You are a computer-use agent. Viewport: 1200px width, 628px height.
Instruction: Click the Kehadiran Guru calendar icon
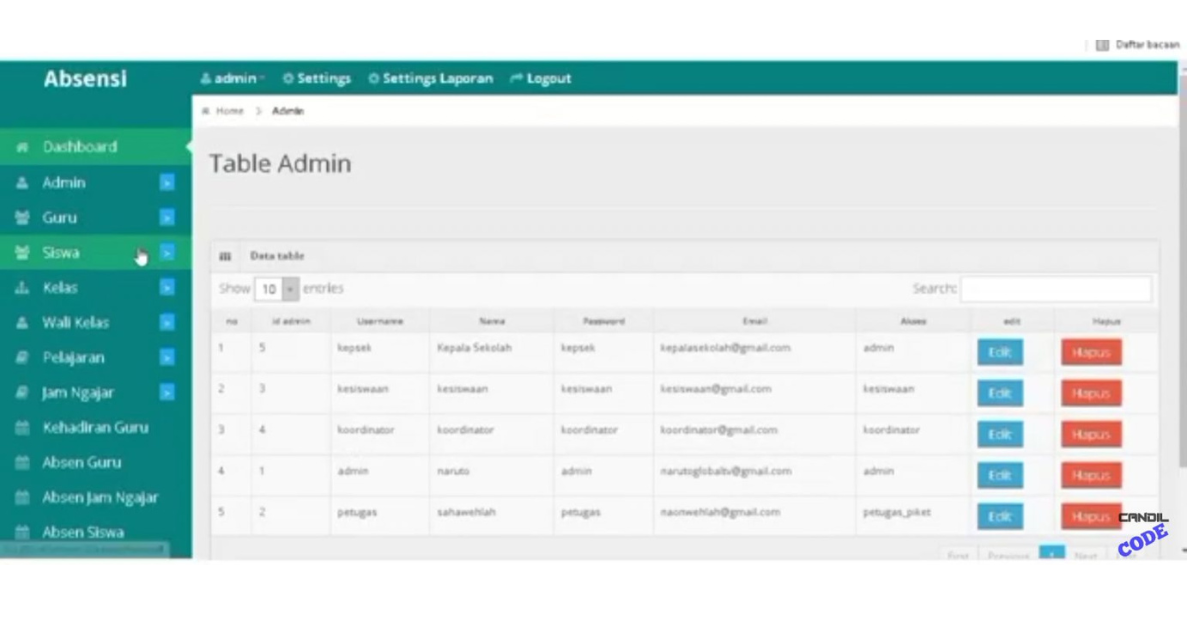(22, 428)
